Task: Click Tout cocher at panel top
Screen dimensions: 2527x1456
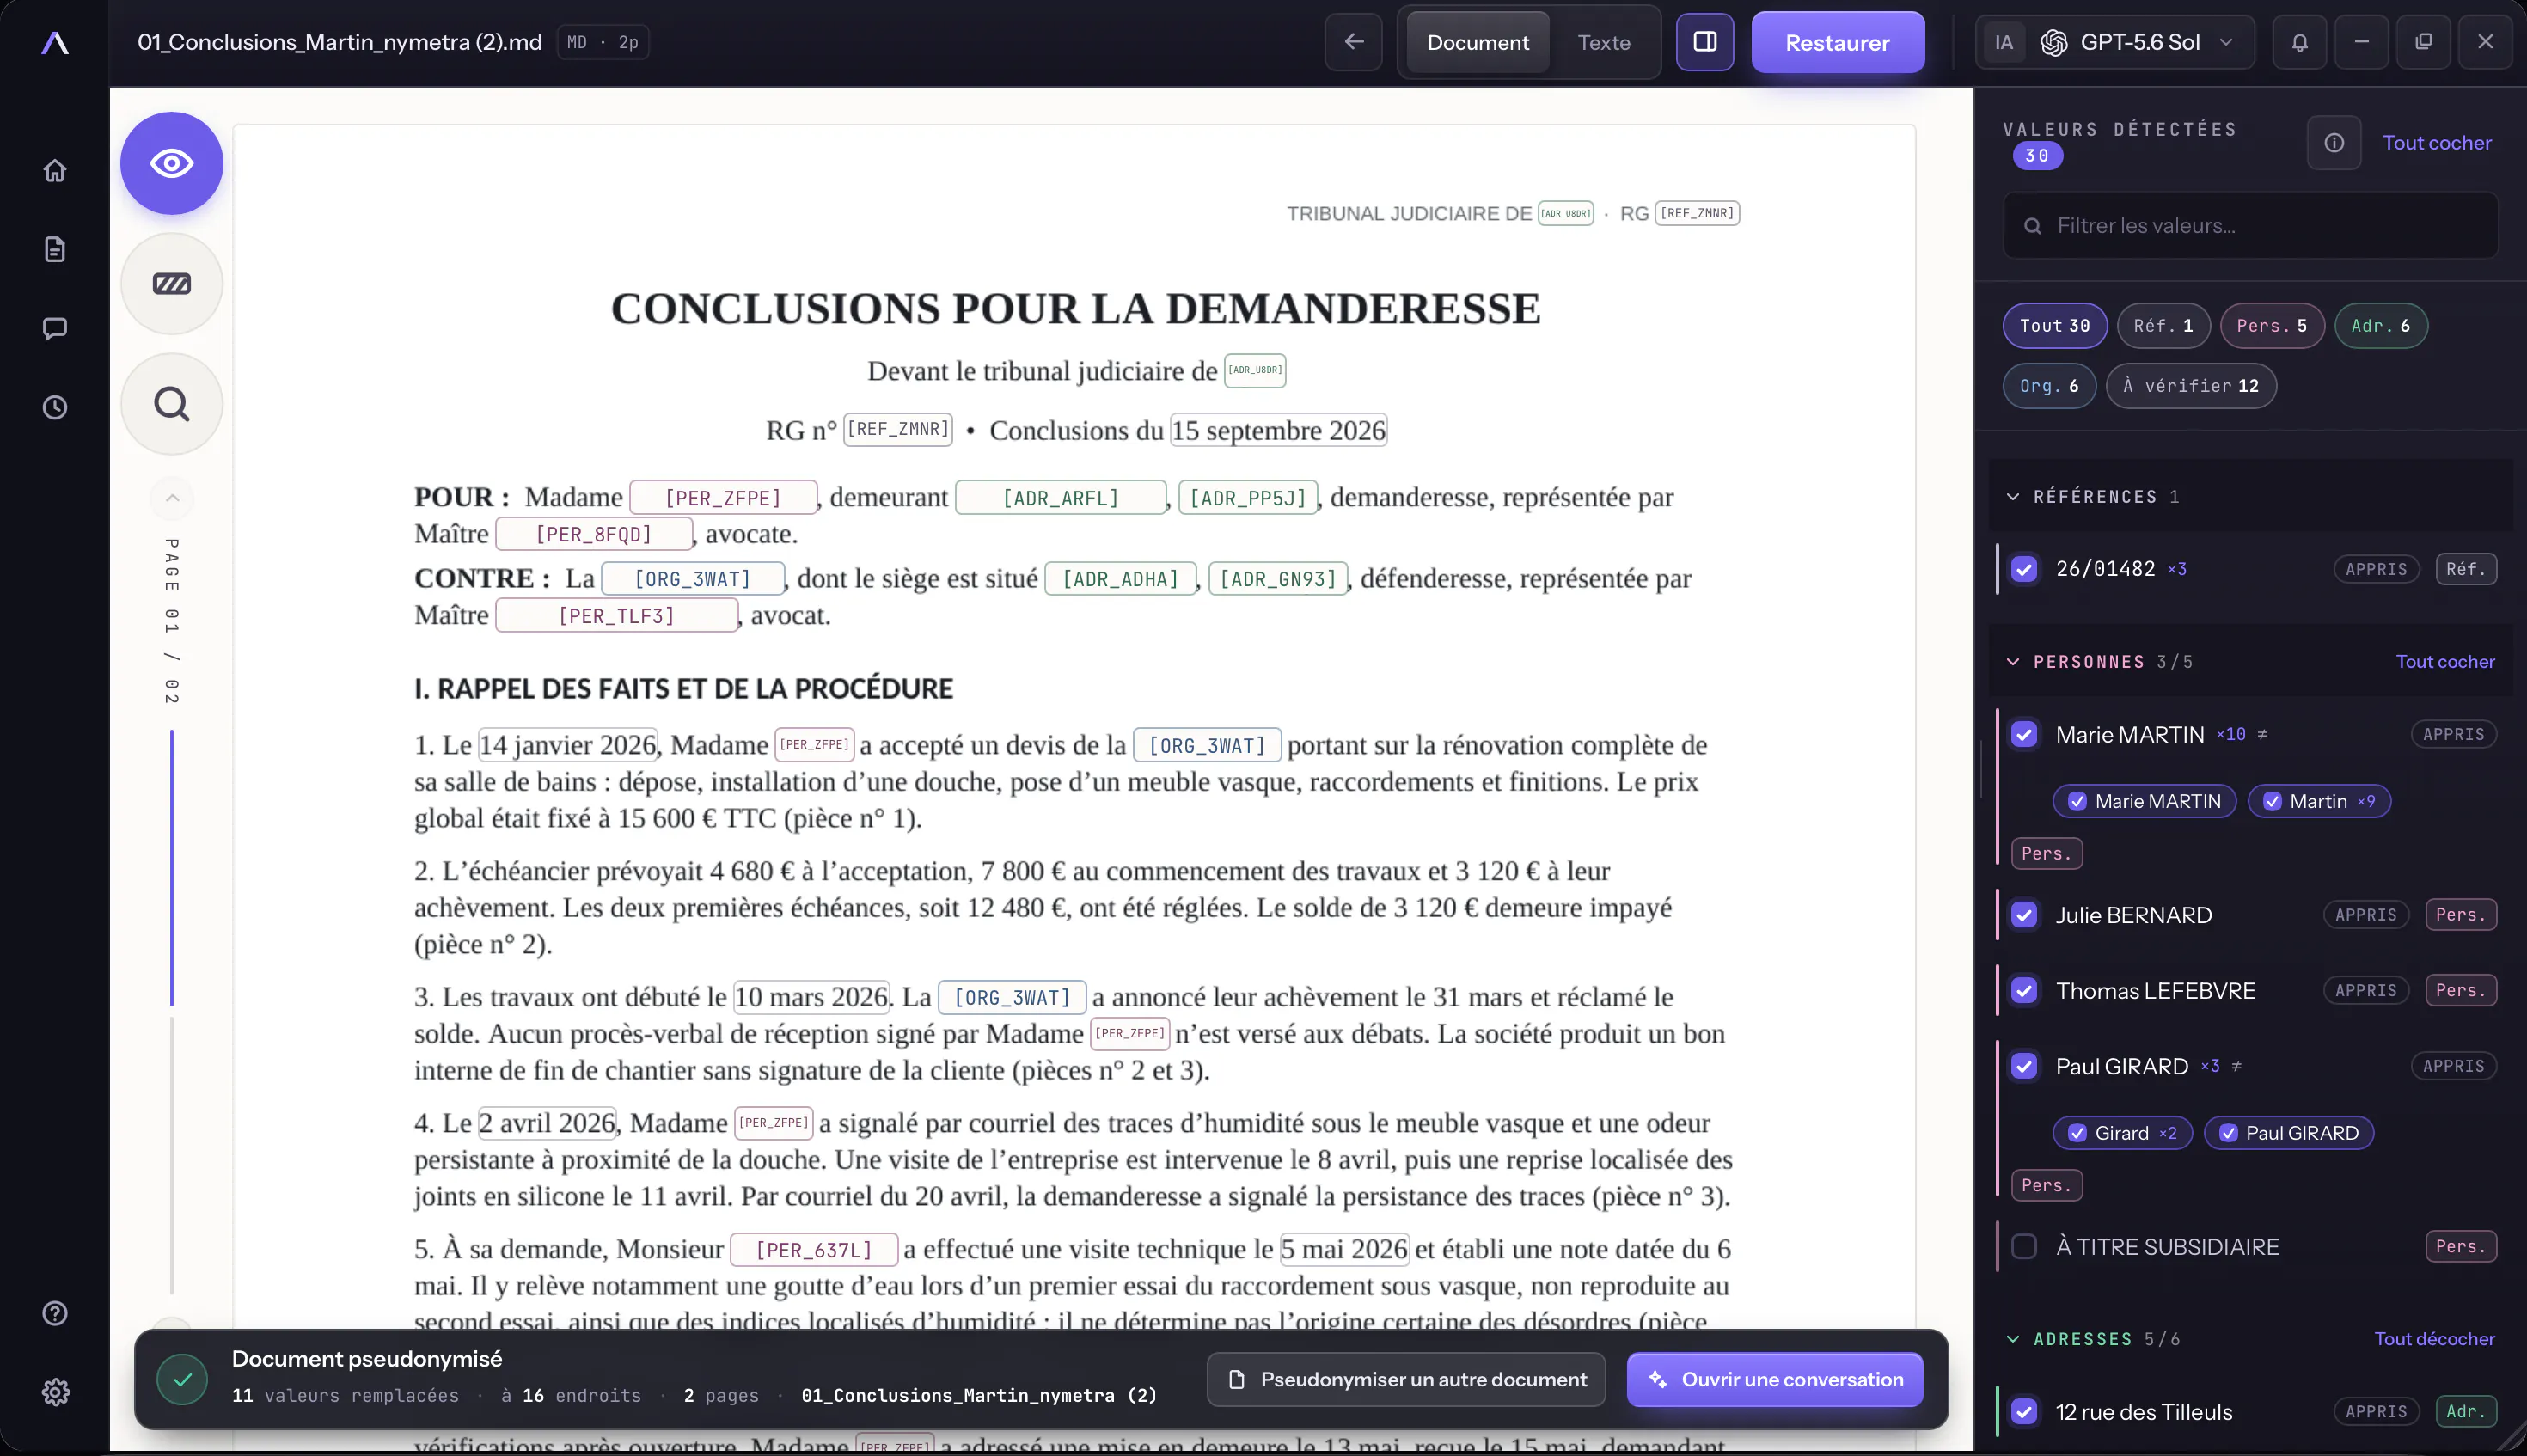Action: pyautogui.click(x=2437, y=143)
